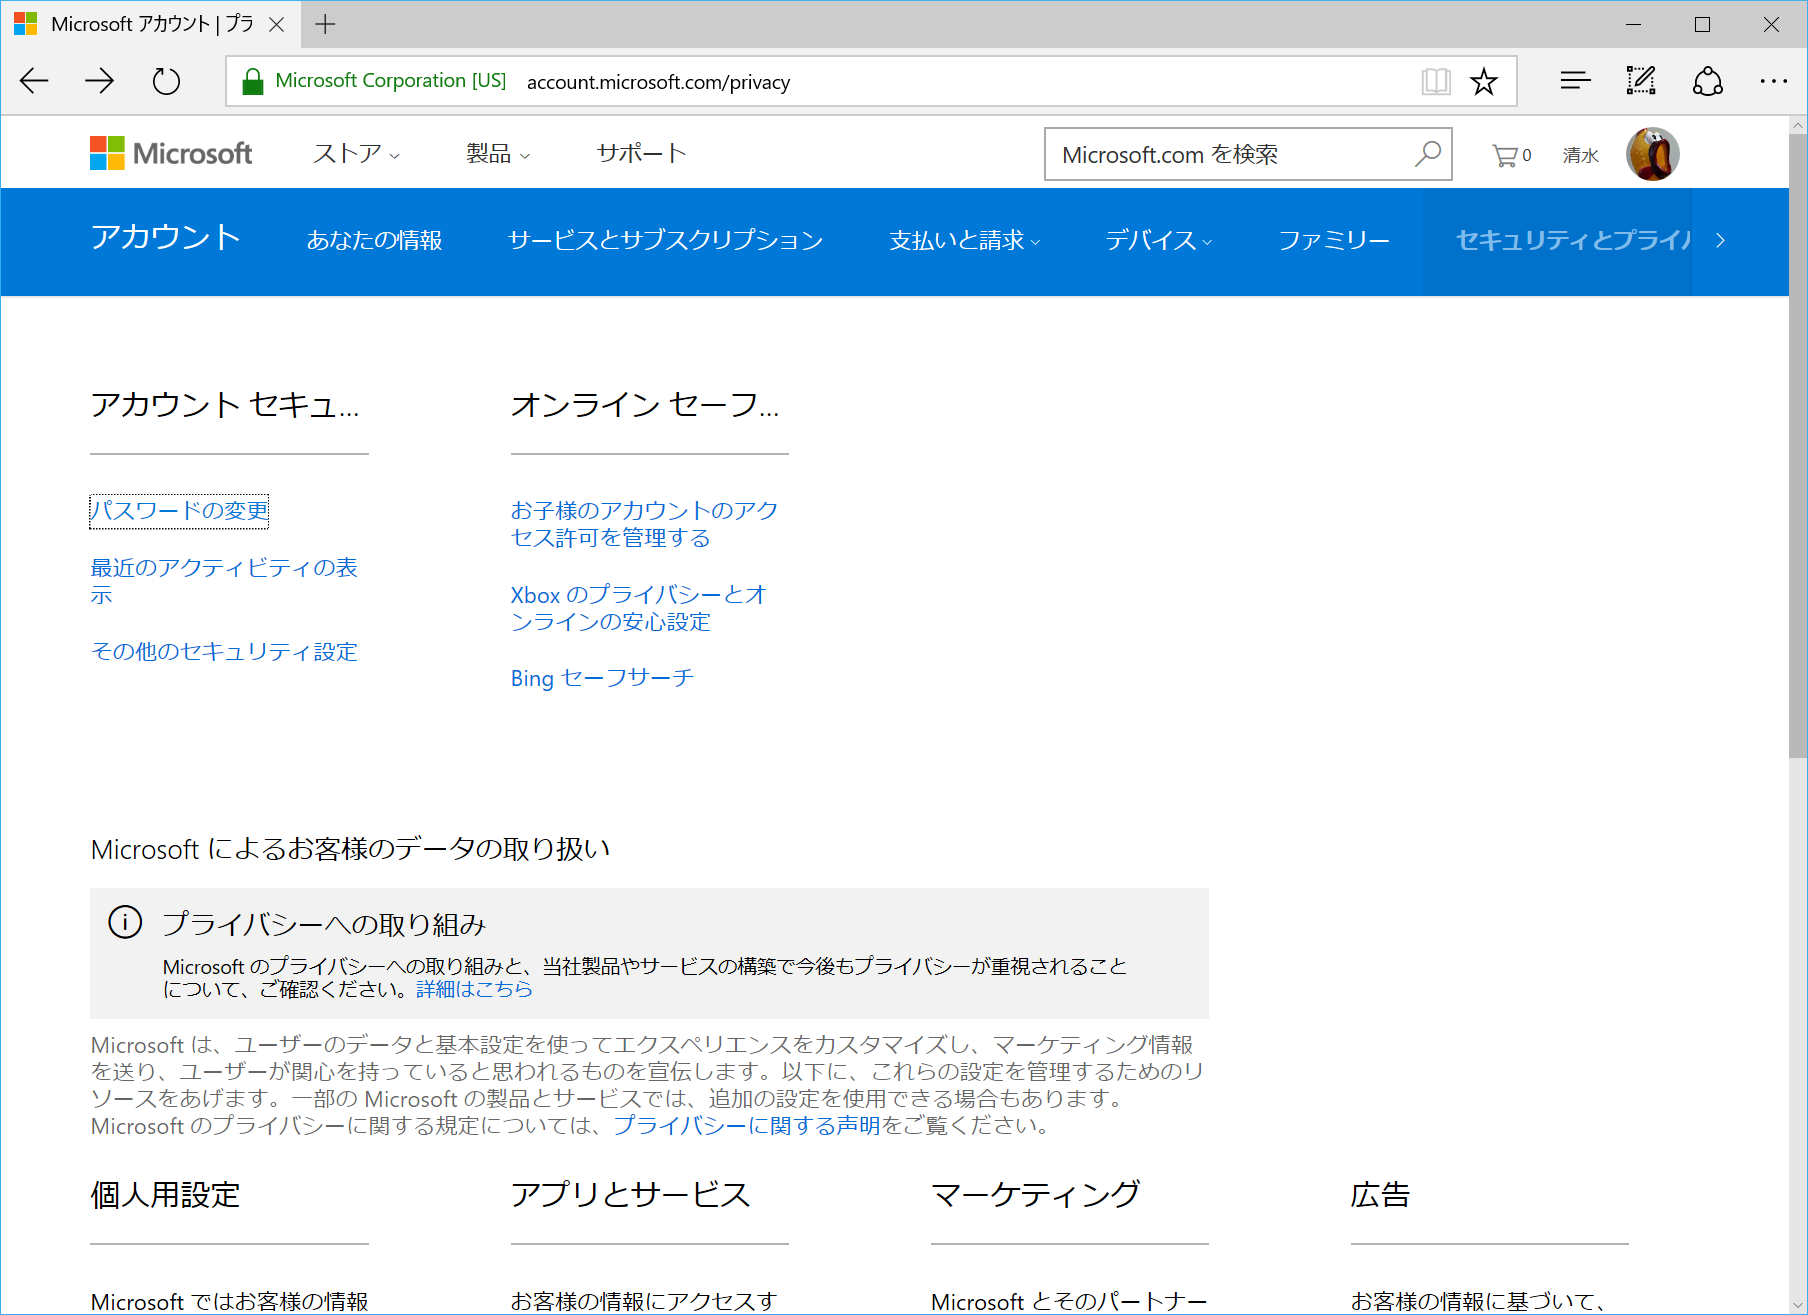Image resolution: width=1808 pixels, height=1315 pixels.
Task: Open the Share panel
Action: pyautogui.click(x=1707, y=81)
